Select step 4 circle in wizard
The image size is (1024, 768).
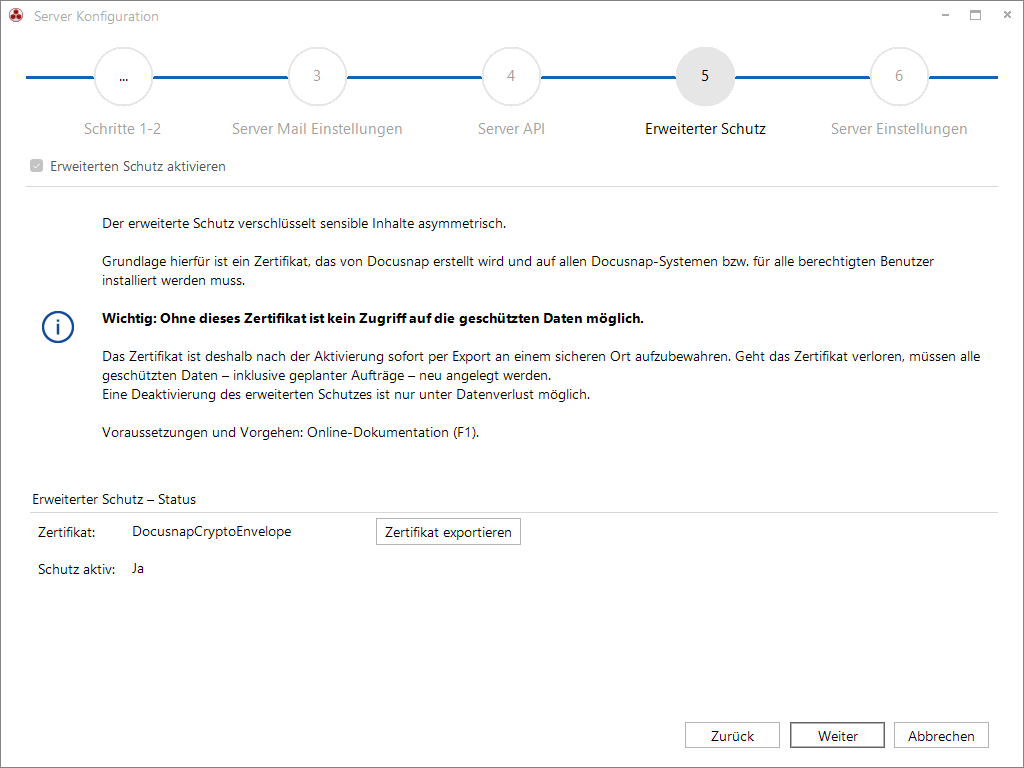pos(511,76)
